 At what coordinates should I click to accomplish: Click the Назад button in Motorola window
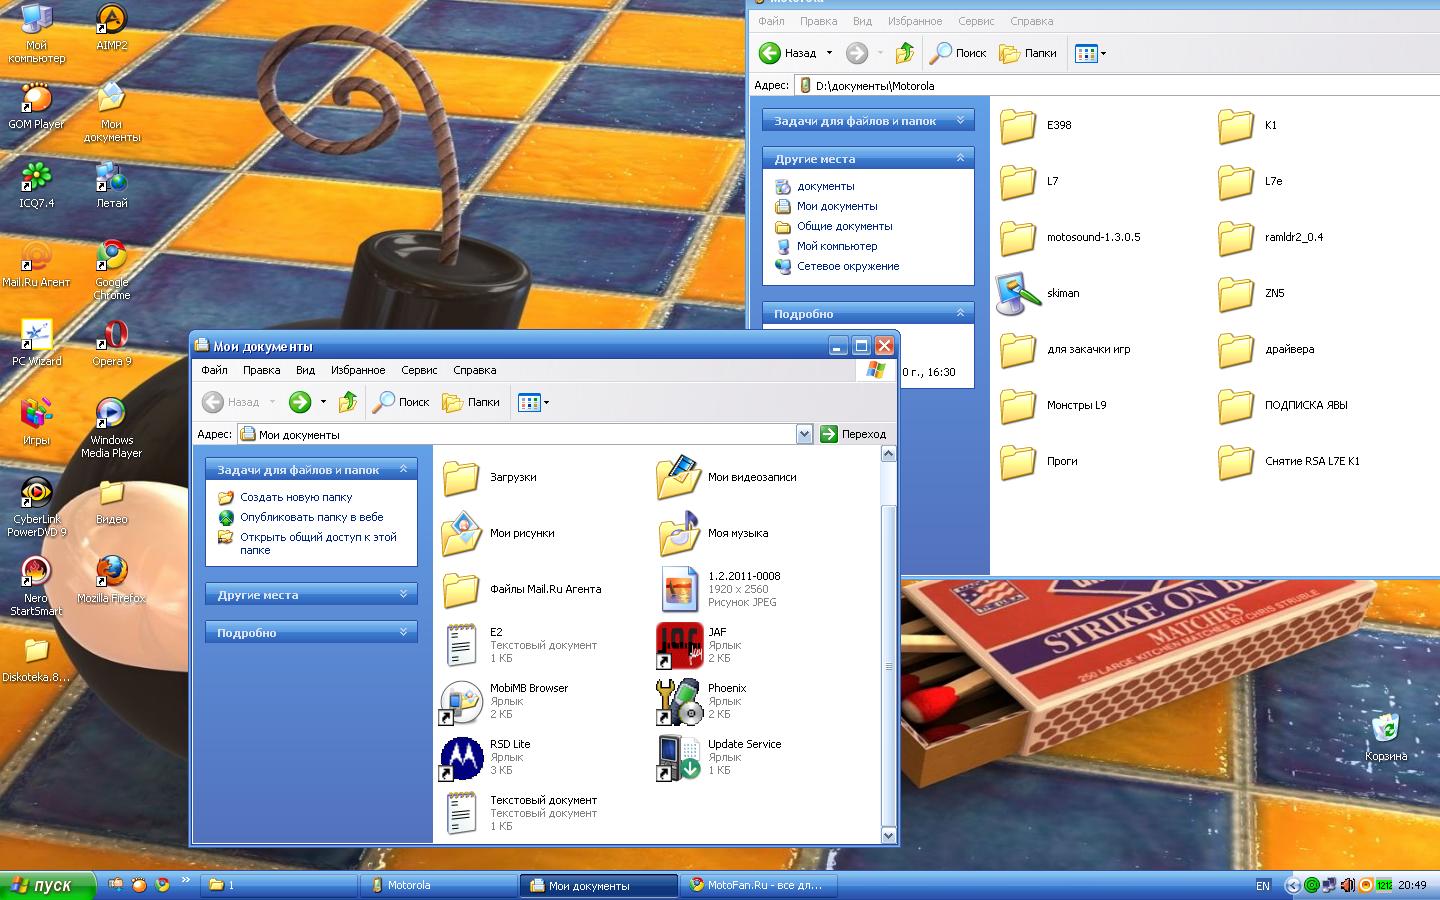pyautogui.click(x=788, y=53)
